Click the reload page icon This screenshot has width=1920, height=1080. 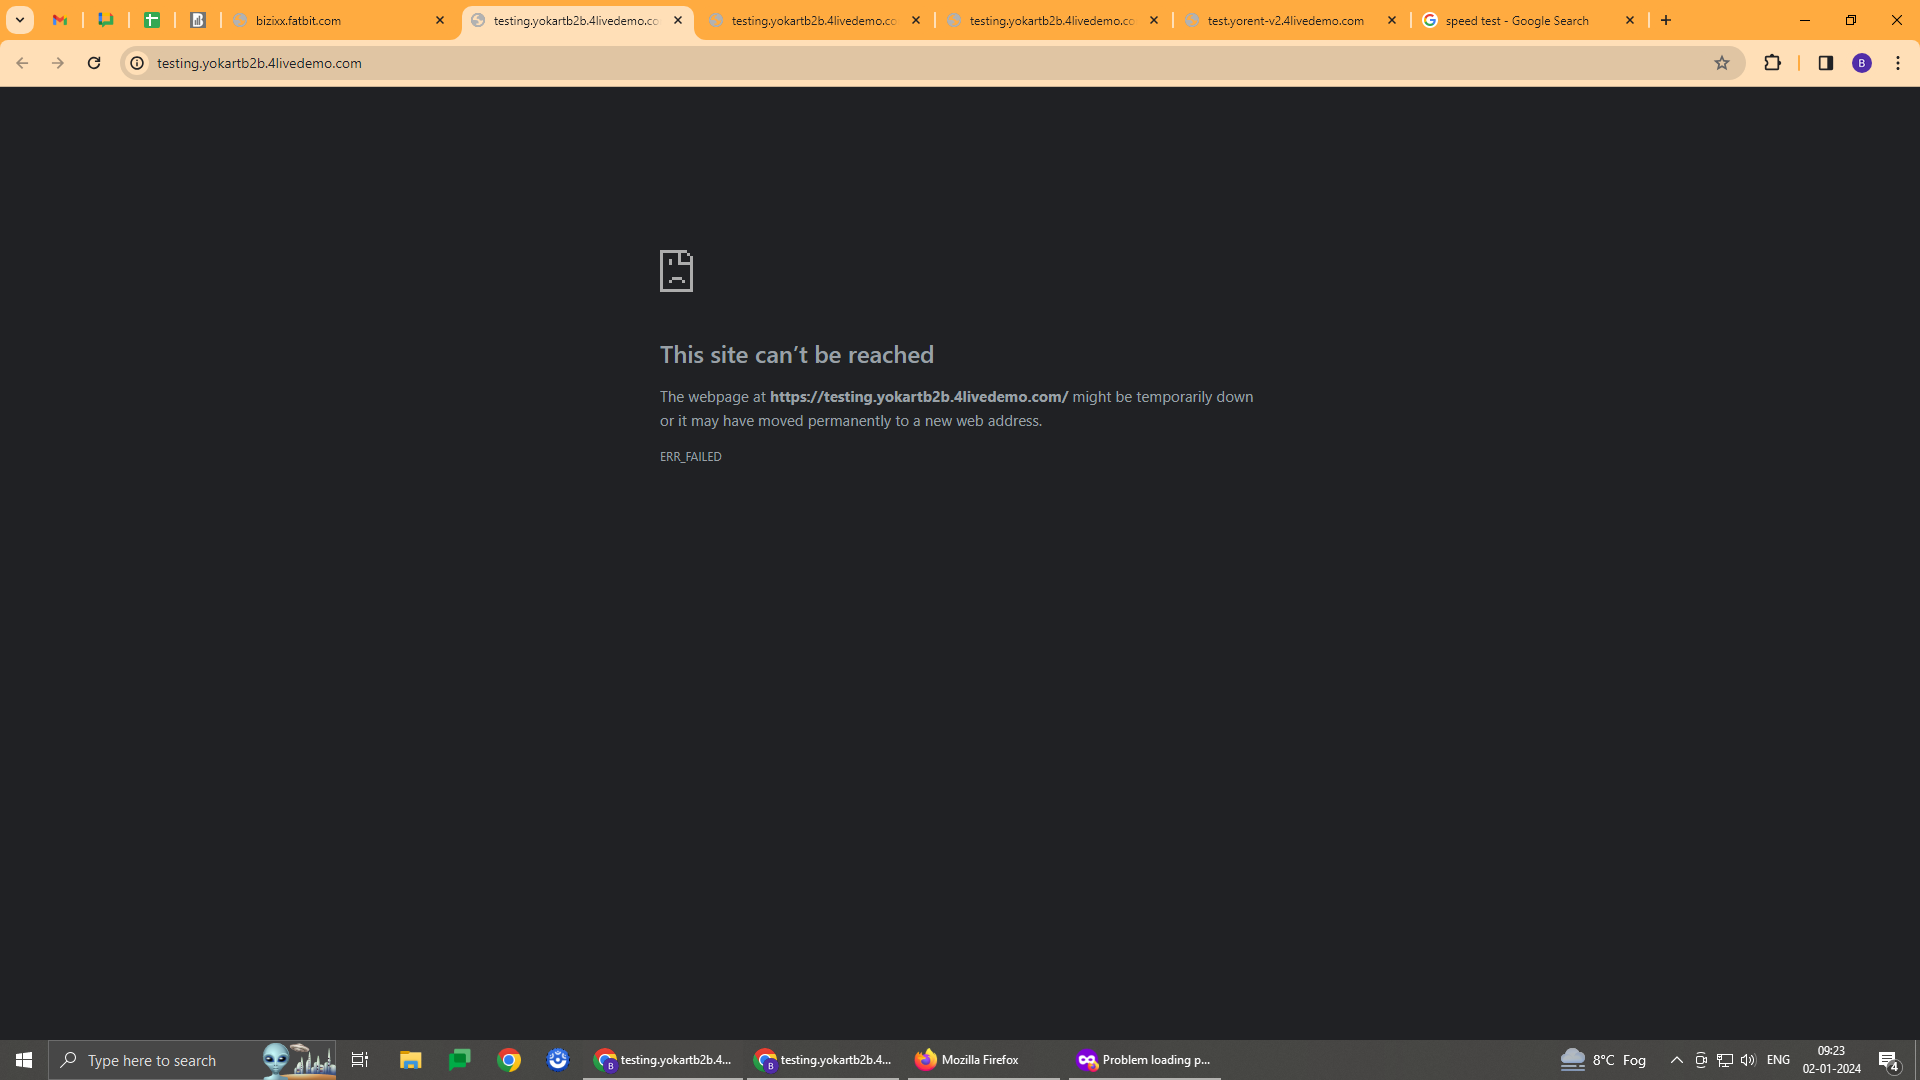94,63
